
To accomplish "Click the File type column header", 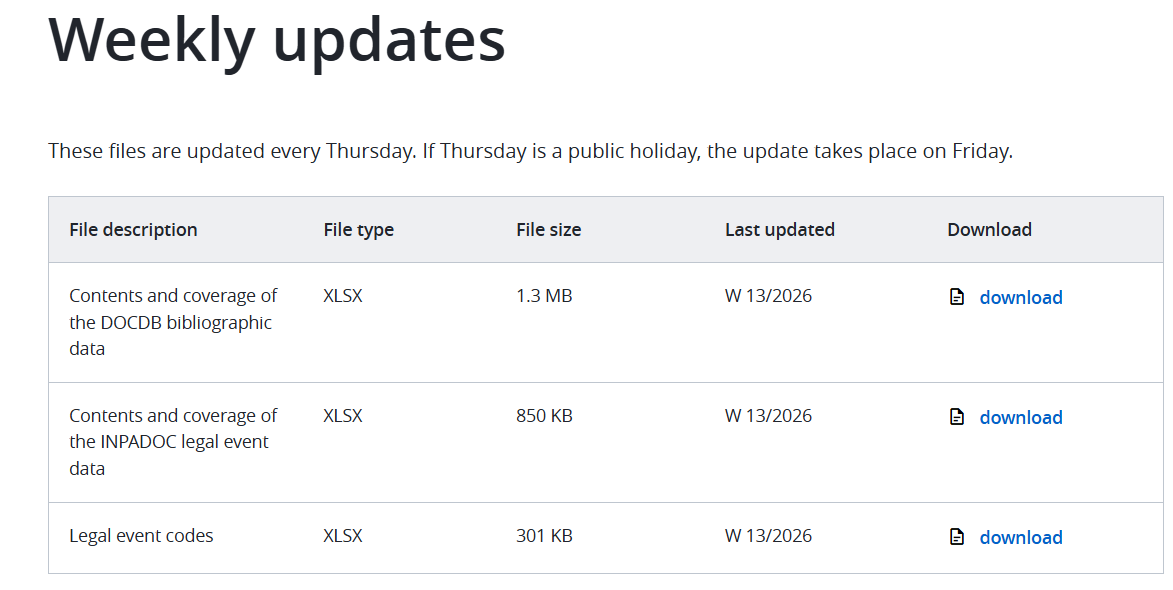I will (358, 230).
